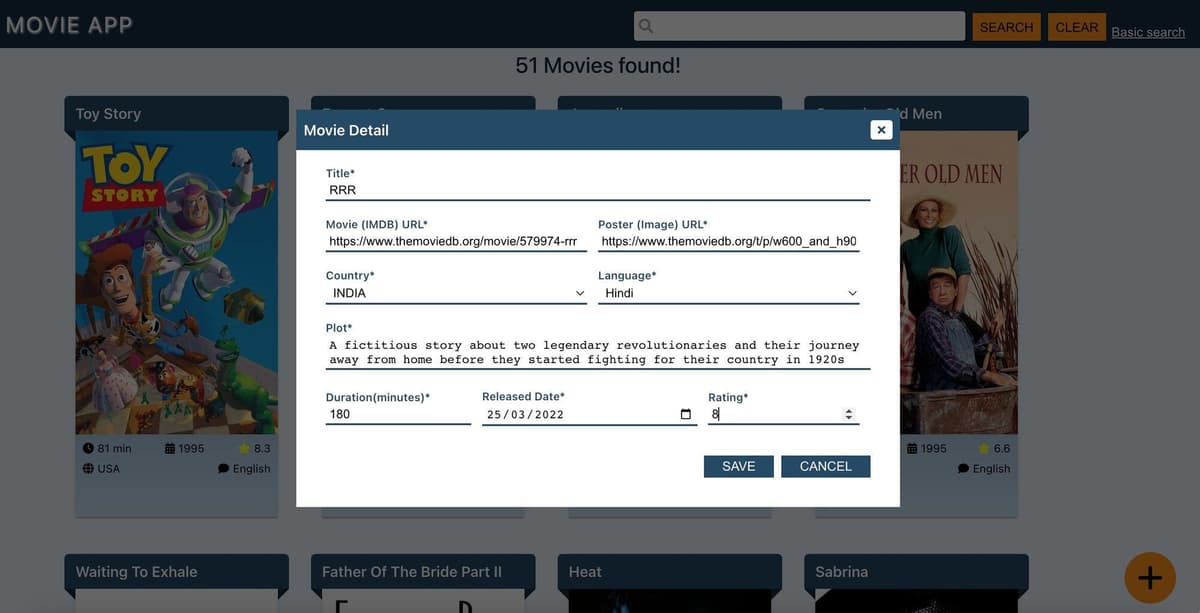Screen dimensions: 1200x613
Task: Adjust the Rating value with spinner arrows
Action: point(849,414)
